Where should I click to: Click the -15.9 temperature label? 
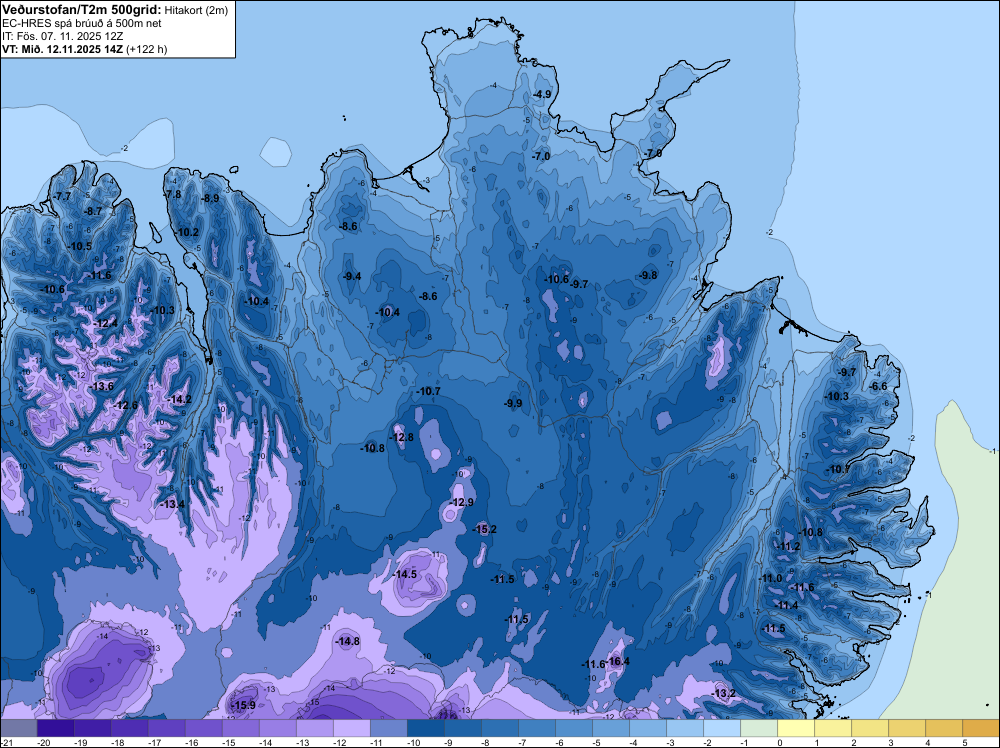(242, 705)
